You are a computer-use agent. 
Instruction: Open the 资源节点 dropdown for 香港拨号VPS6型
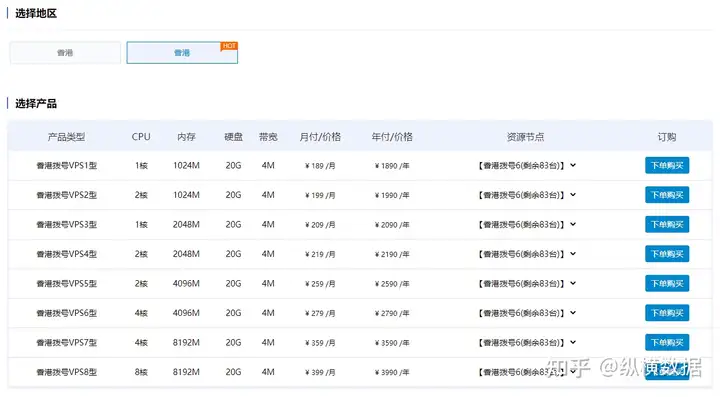click(527, 313)
